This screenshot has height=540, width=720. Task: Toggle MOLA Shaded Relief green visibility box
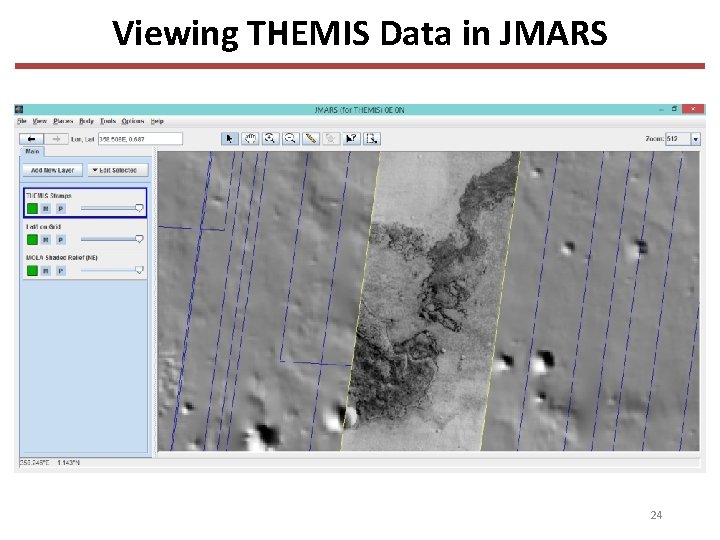tap(32, 270)
